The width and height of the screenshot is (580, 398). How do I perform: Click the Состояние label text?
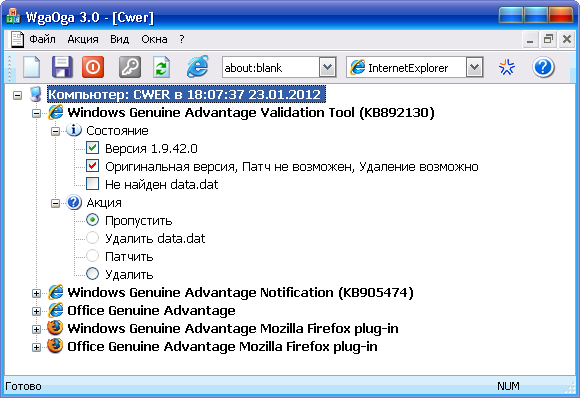(117, 131)
